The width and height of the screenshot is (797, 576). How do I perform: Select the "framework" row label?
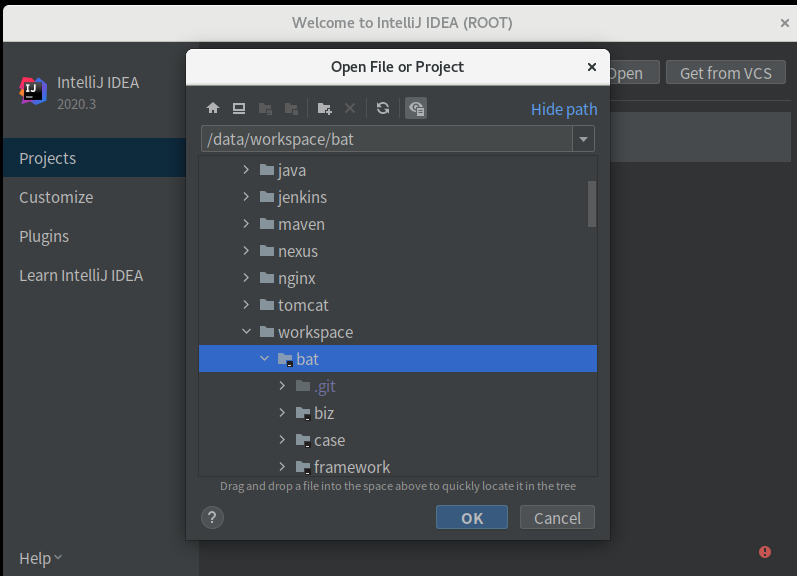tap(352, 467)
